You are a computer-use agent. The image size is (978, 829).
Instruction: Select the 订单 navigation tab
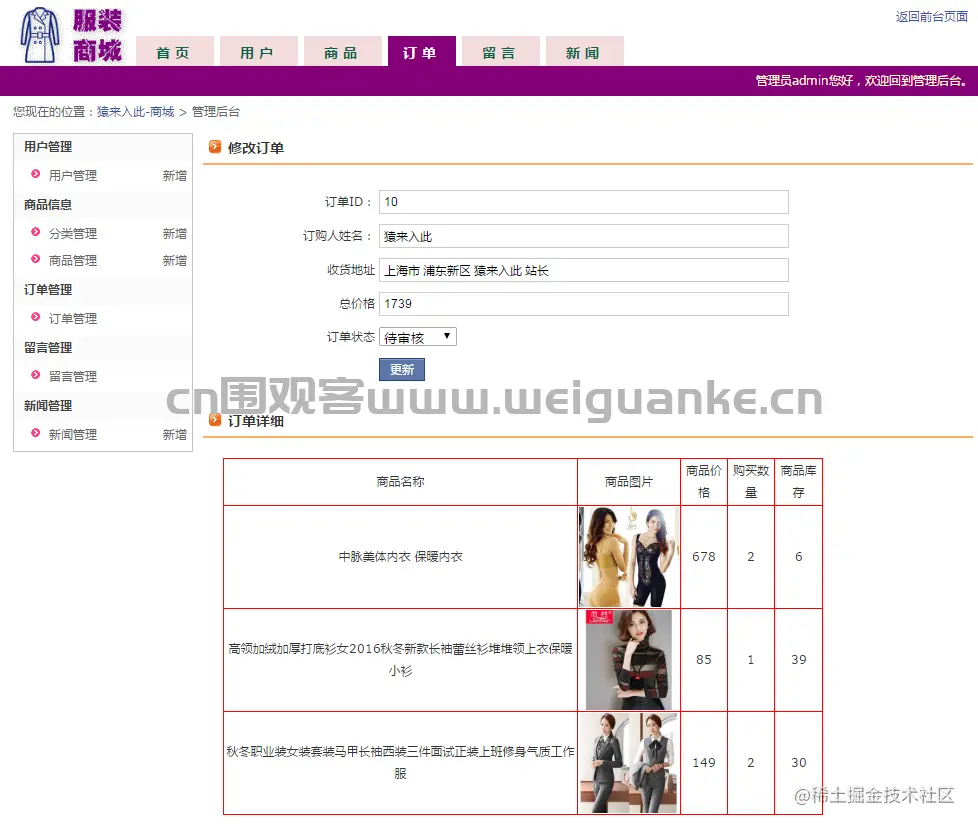coord(421,51)
